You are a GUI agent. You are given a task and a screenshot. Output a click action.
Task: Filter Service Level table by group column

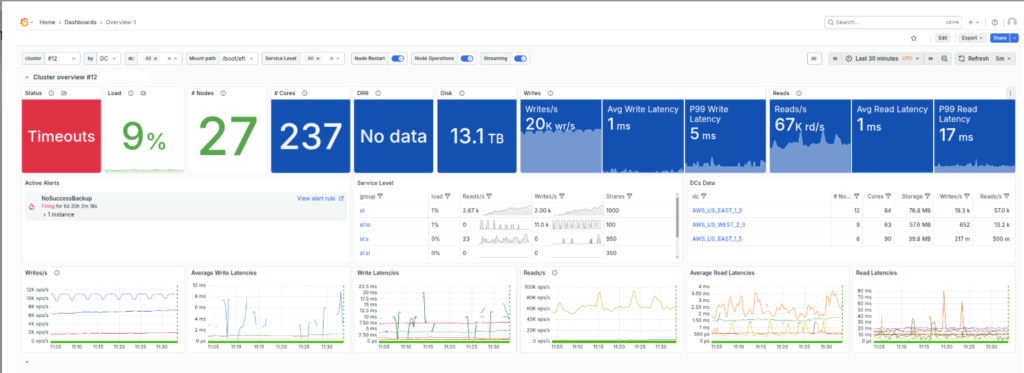[x=380, y=196]
